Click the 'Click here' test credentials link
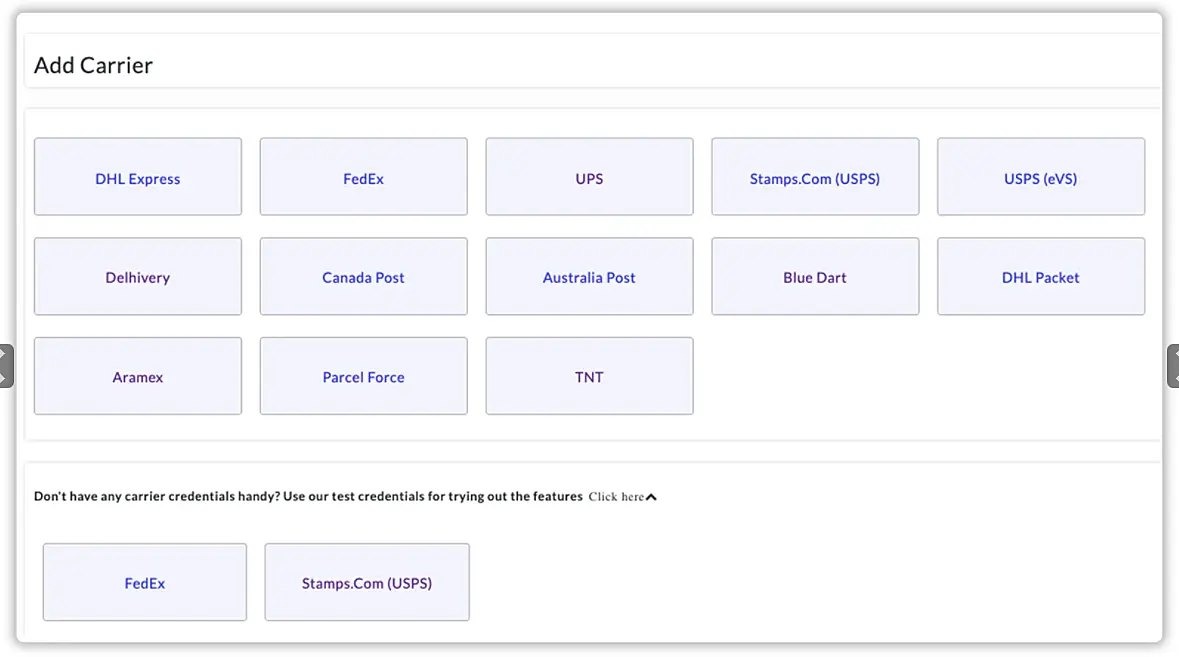The image size is (1179, 657). 616,497
